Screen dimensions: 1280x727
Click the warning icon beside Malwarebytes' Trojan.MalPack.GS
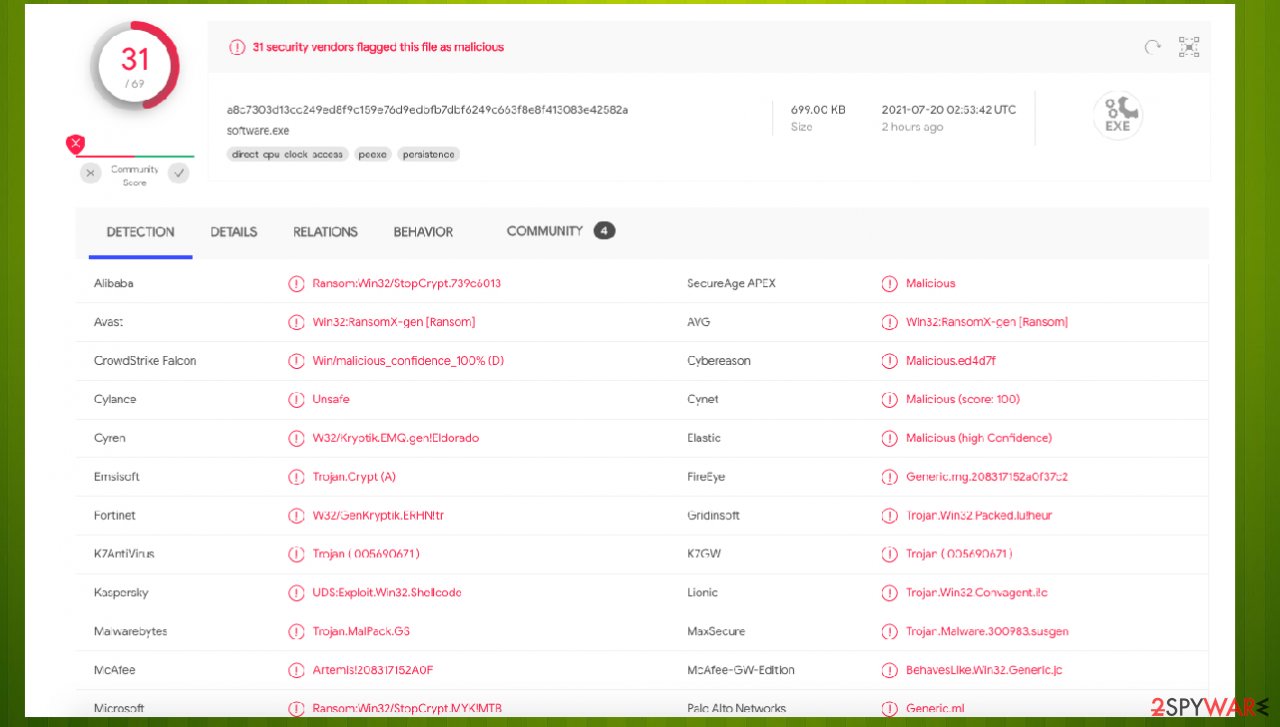[x=296, y=632]
